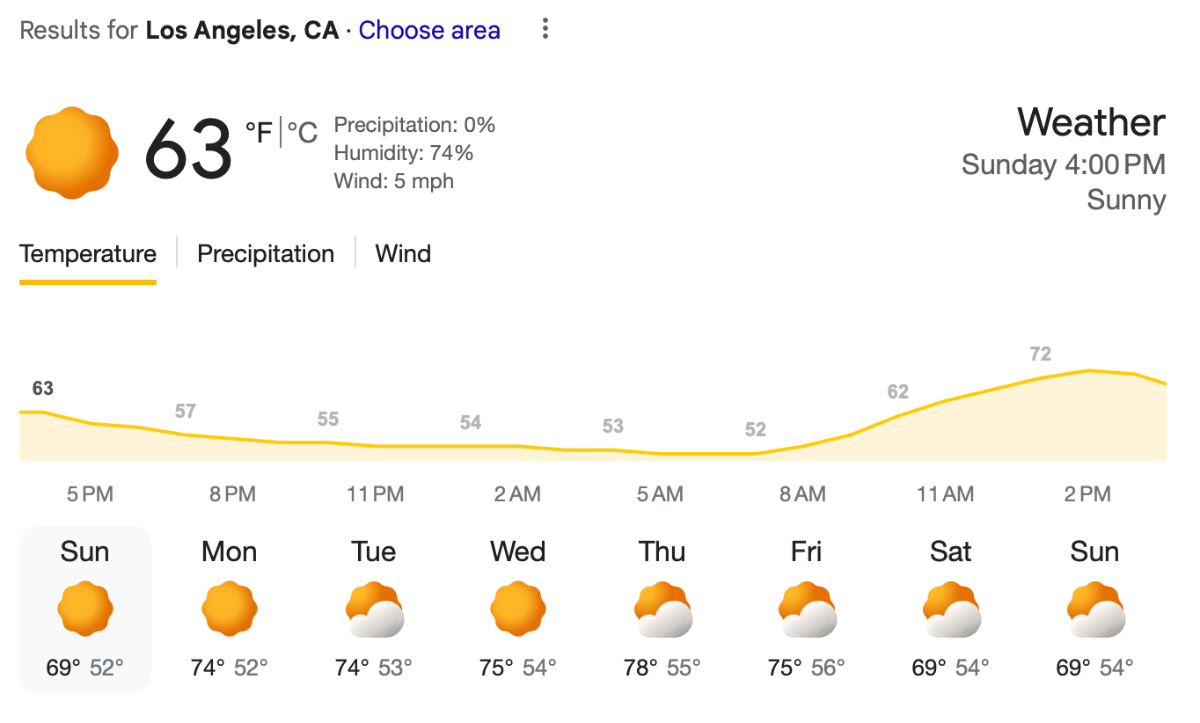Select the Temperature tab
The width and height of the screenshot is (1200, 723).
tap(88, 254)
